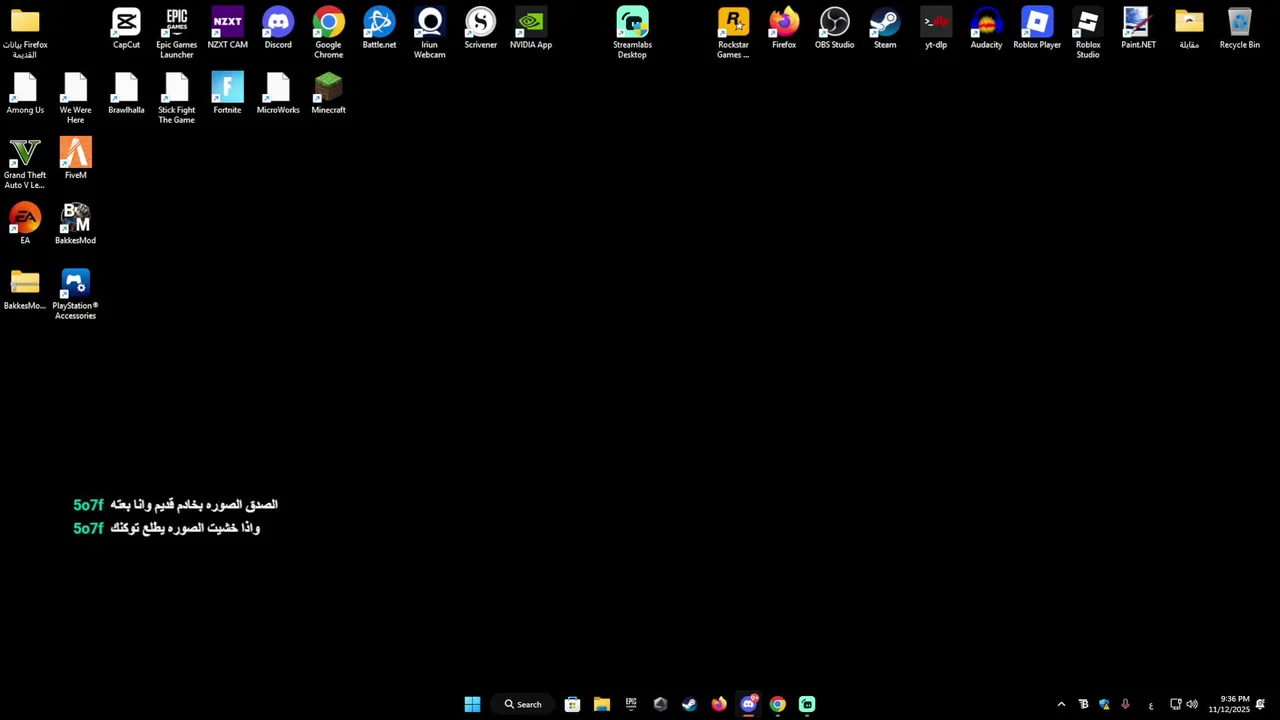Select Stick Fight The Game icon
1280x720 pixels.
click(176, 99)
